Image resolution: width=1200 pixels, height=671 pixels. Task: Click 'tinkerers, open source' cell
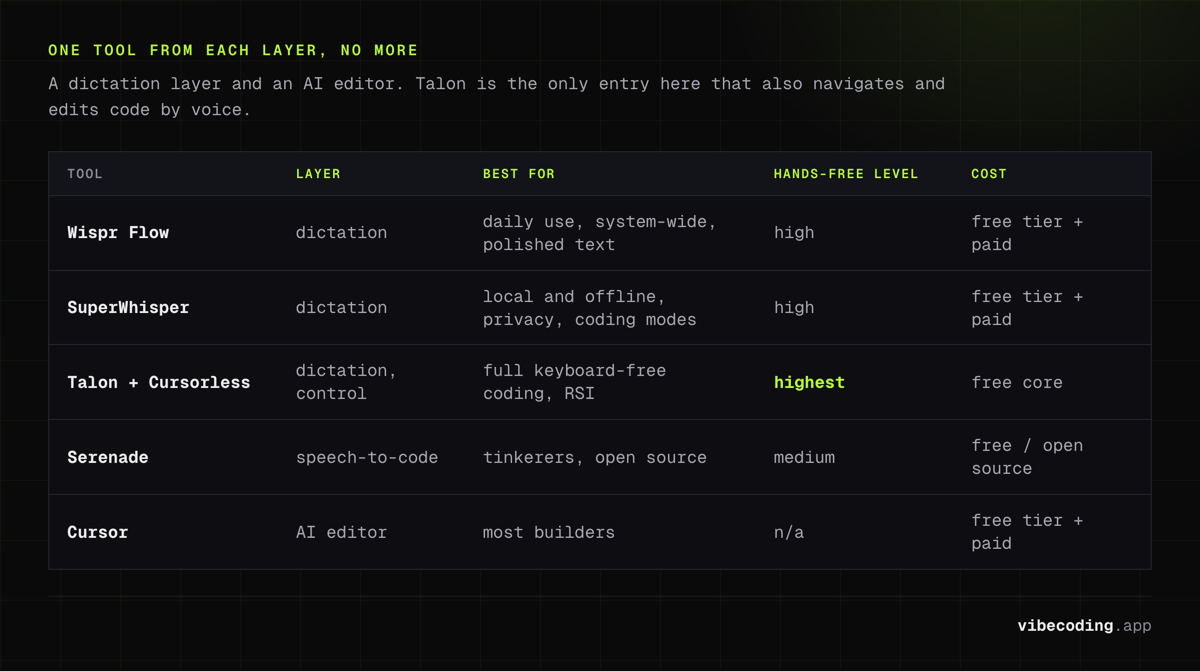point(595,458)
